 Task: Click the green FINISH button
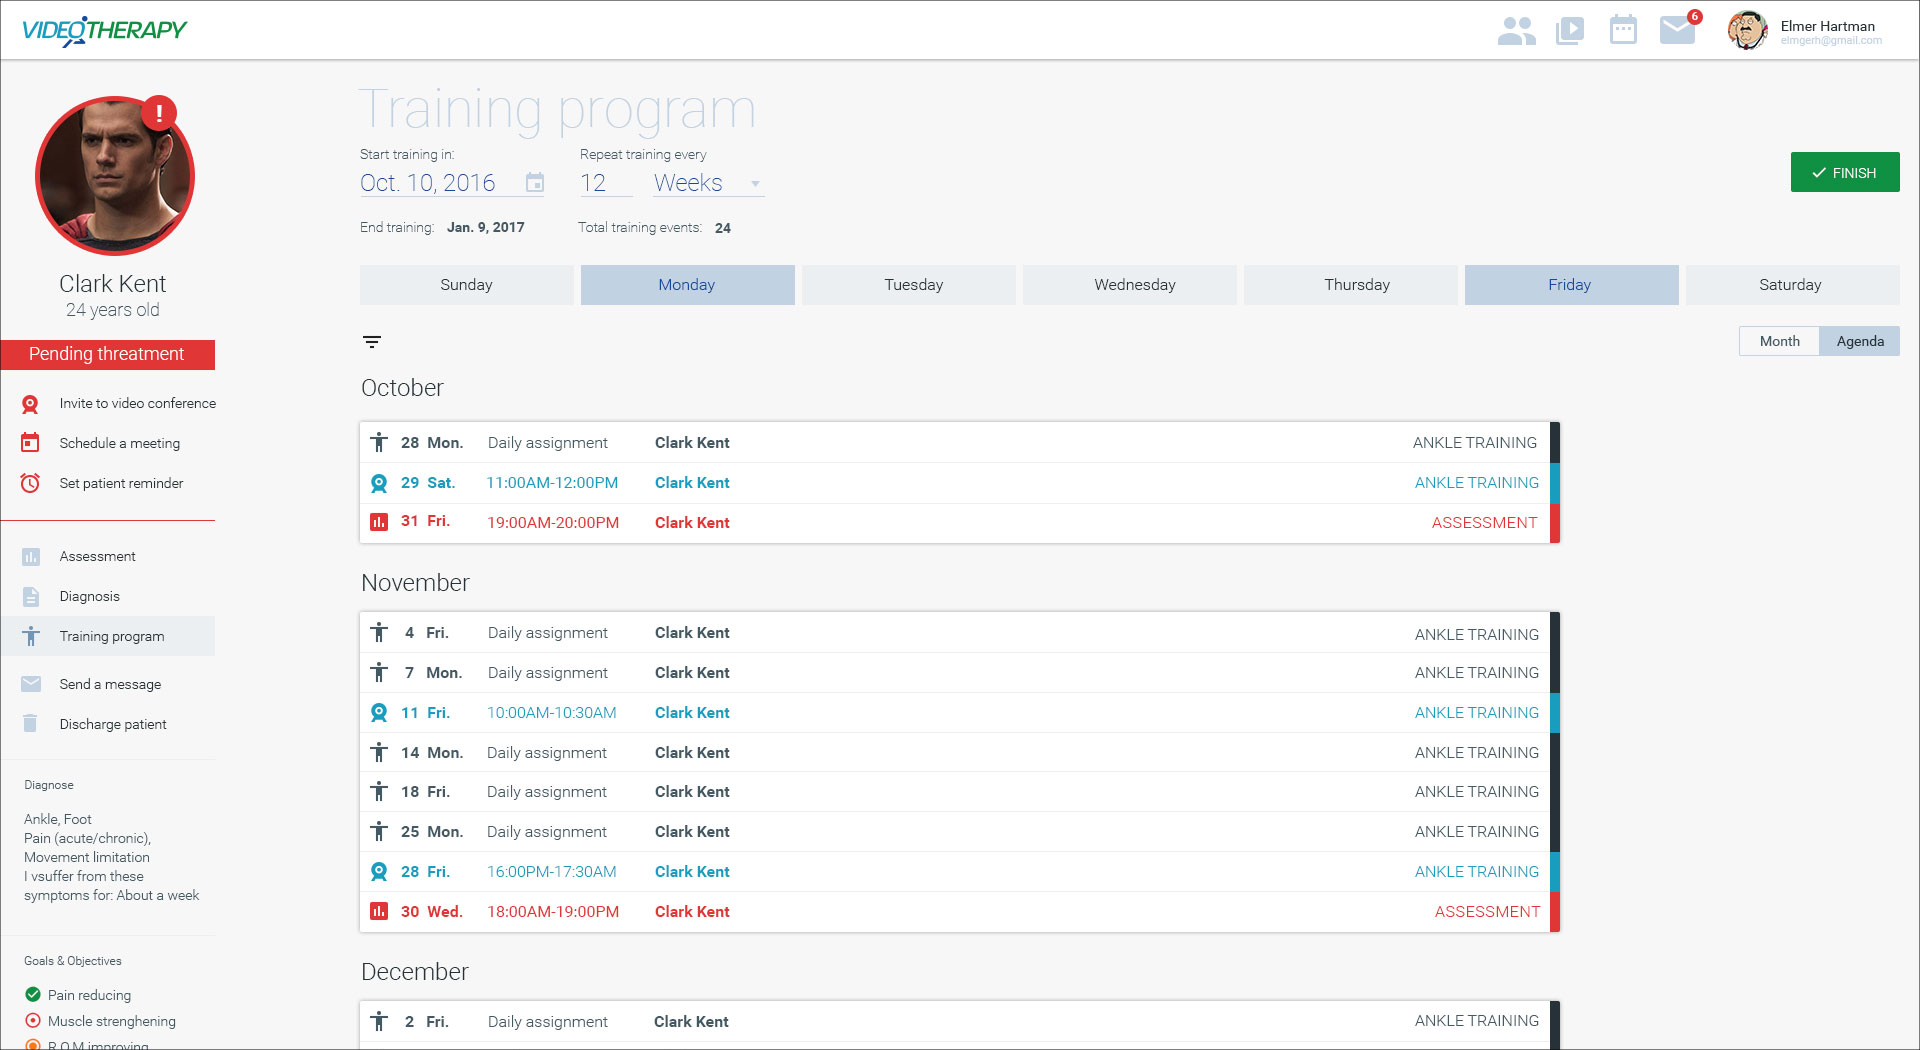point(1844,172)
